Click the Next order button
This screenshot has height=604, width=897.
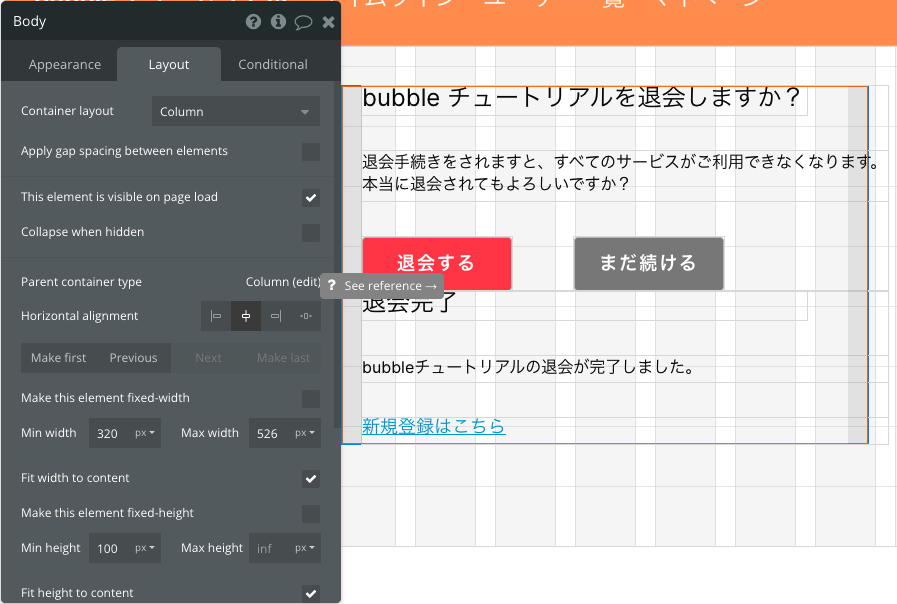point(208,357)
